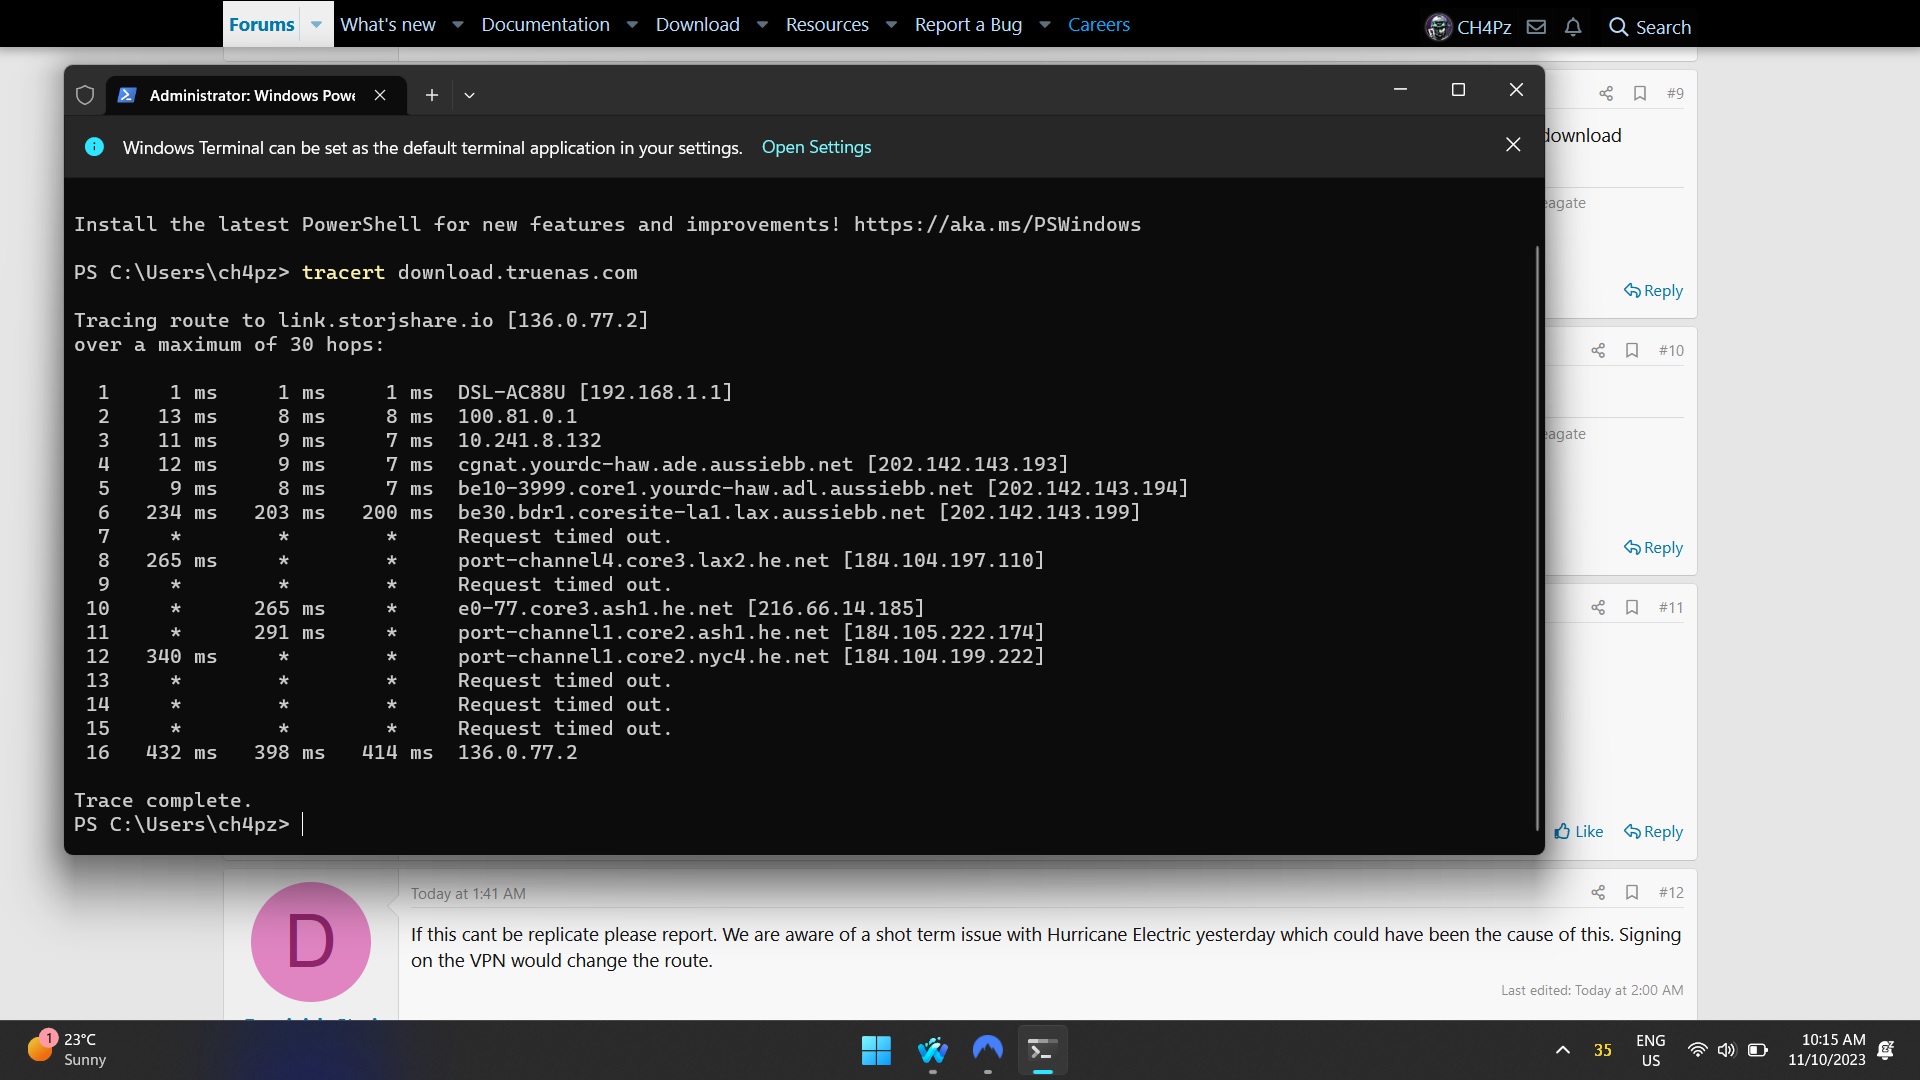
Task: Bookmark post #12
Action: pos(1632,892)
